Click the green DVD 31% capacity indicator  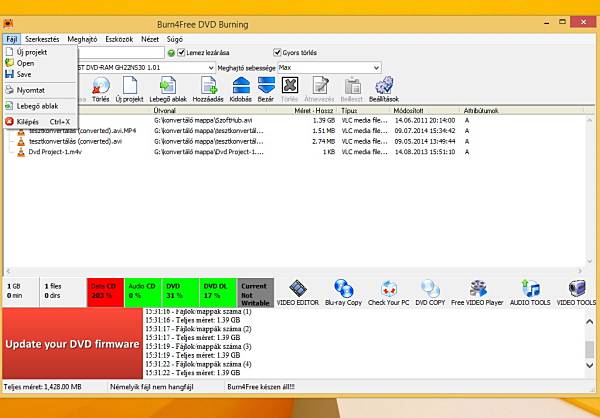[180, 292]
